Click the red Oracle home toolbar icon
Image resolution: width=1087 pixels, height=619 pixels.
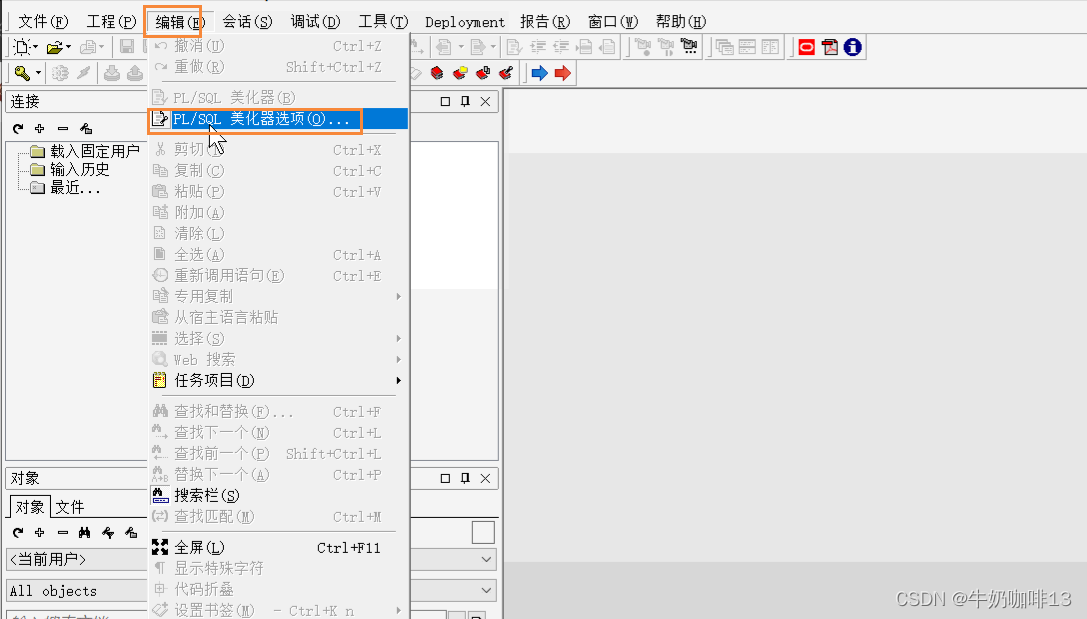[805, 46]
